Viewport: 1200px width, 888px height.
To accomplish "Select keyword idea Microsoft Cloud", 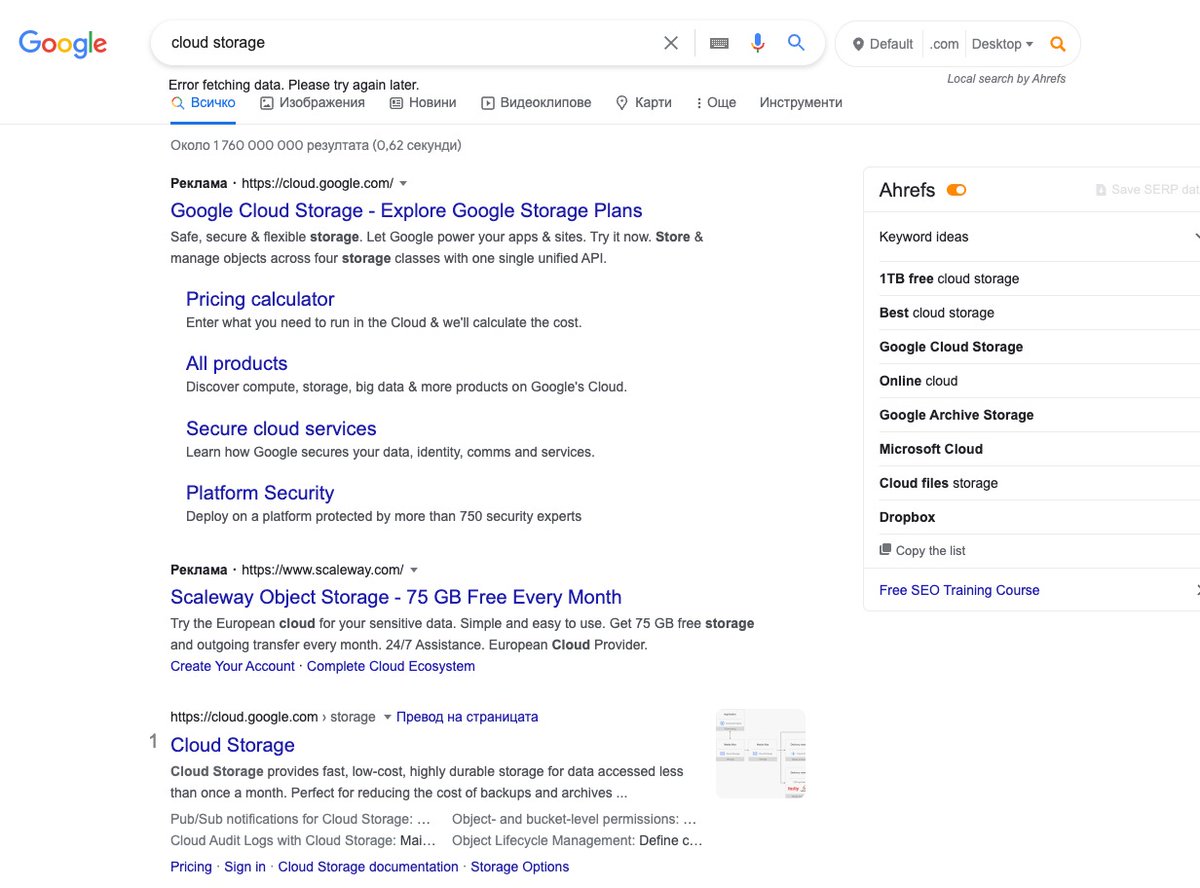I will click(931, 449).
